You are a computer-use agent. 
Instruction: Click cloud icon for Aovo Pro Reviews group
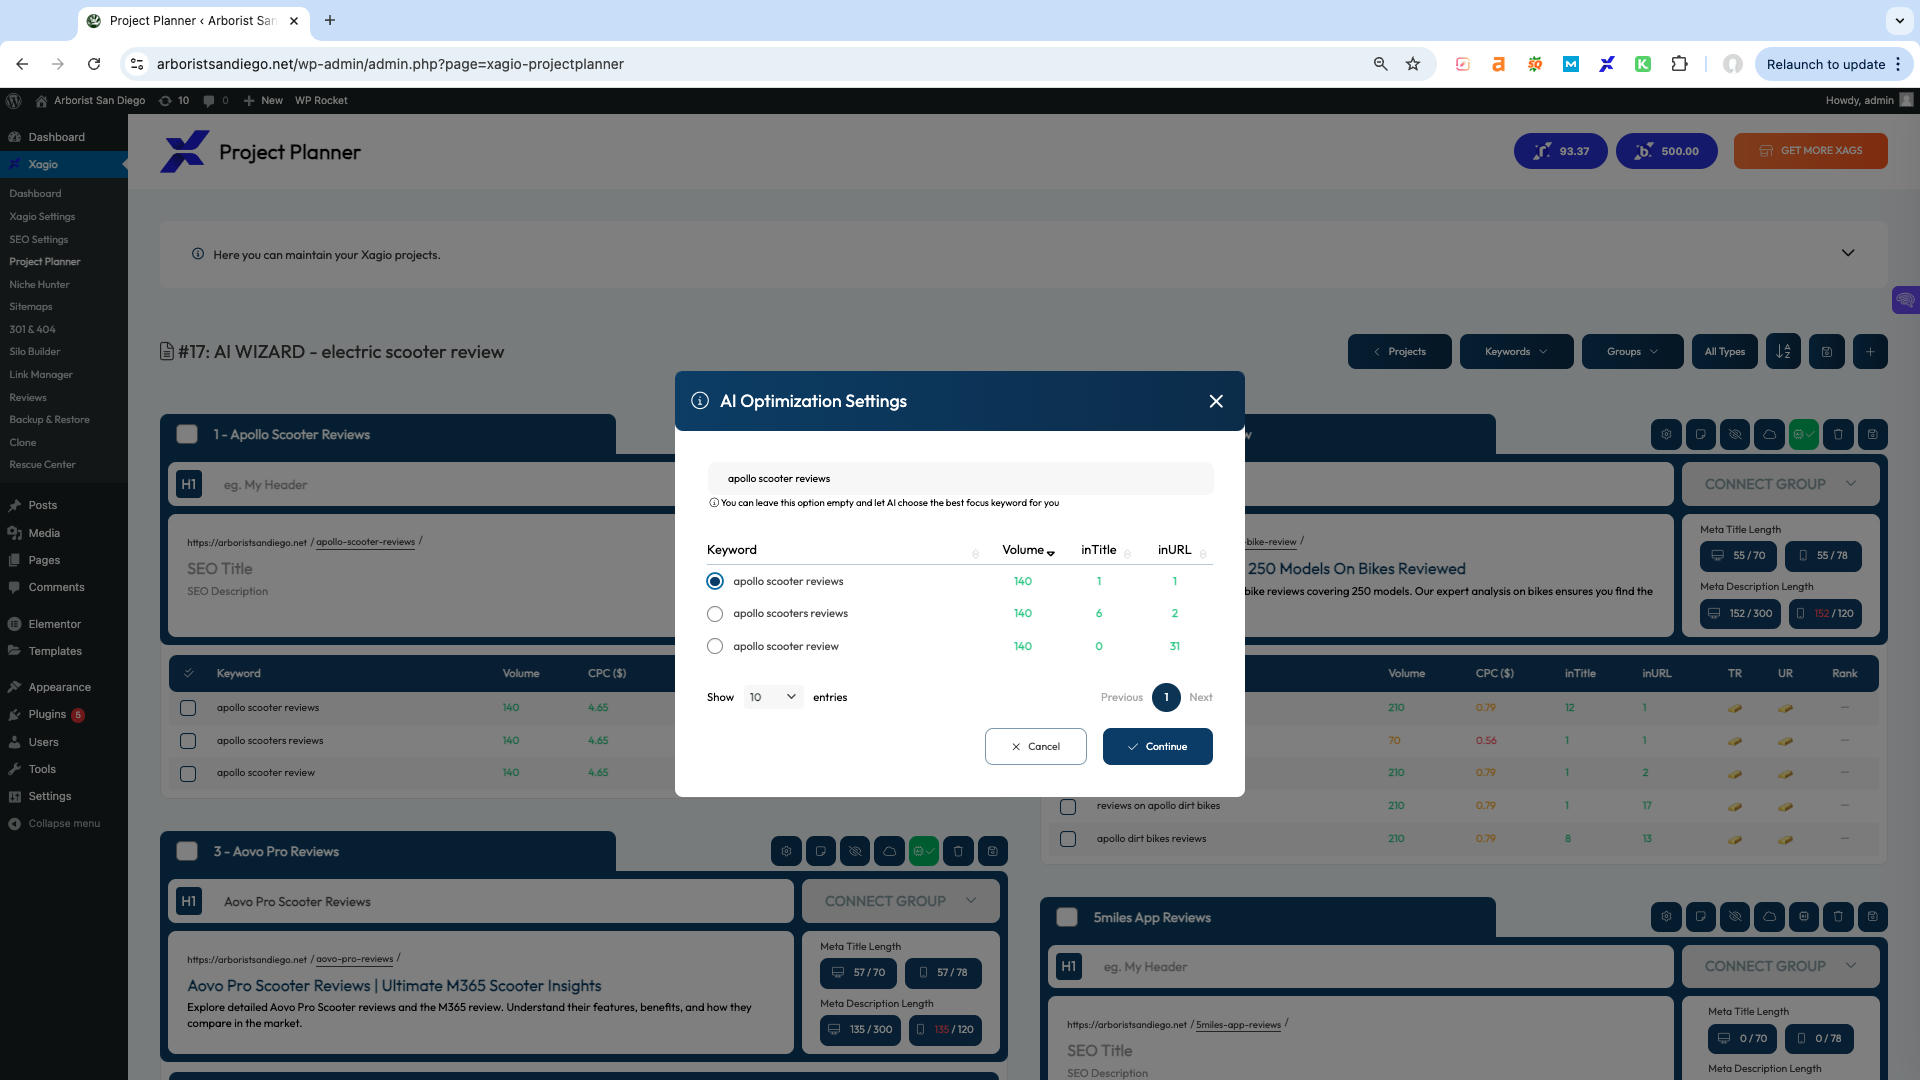[889, 851]
